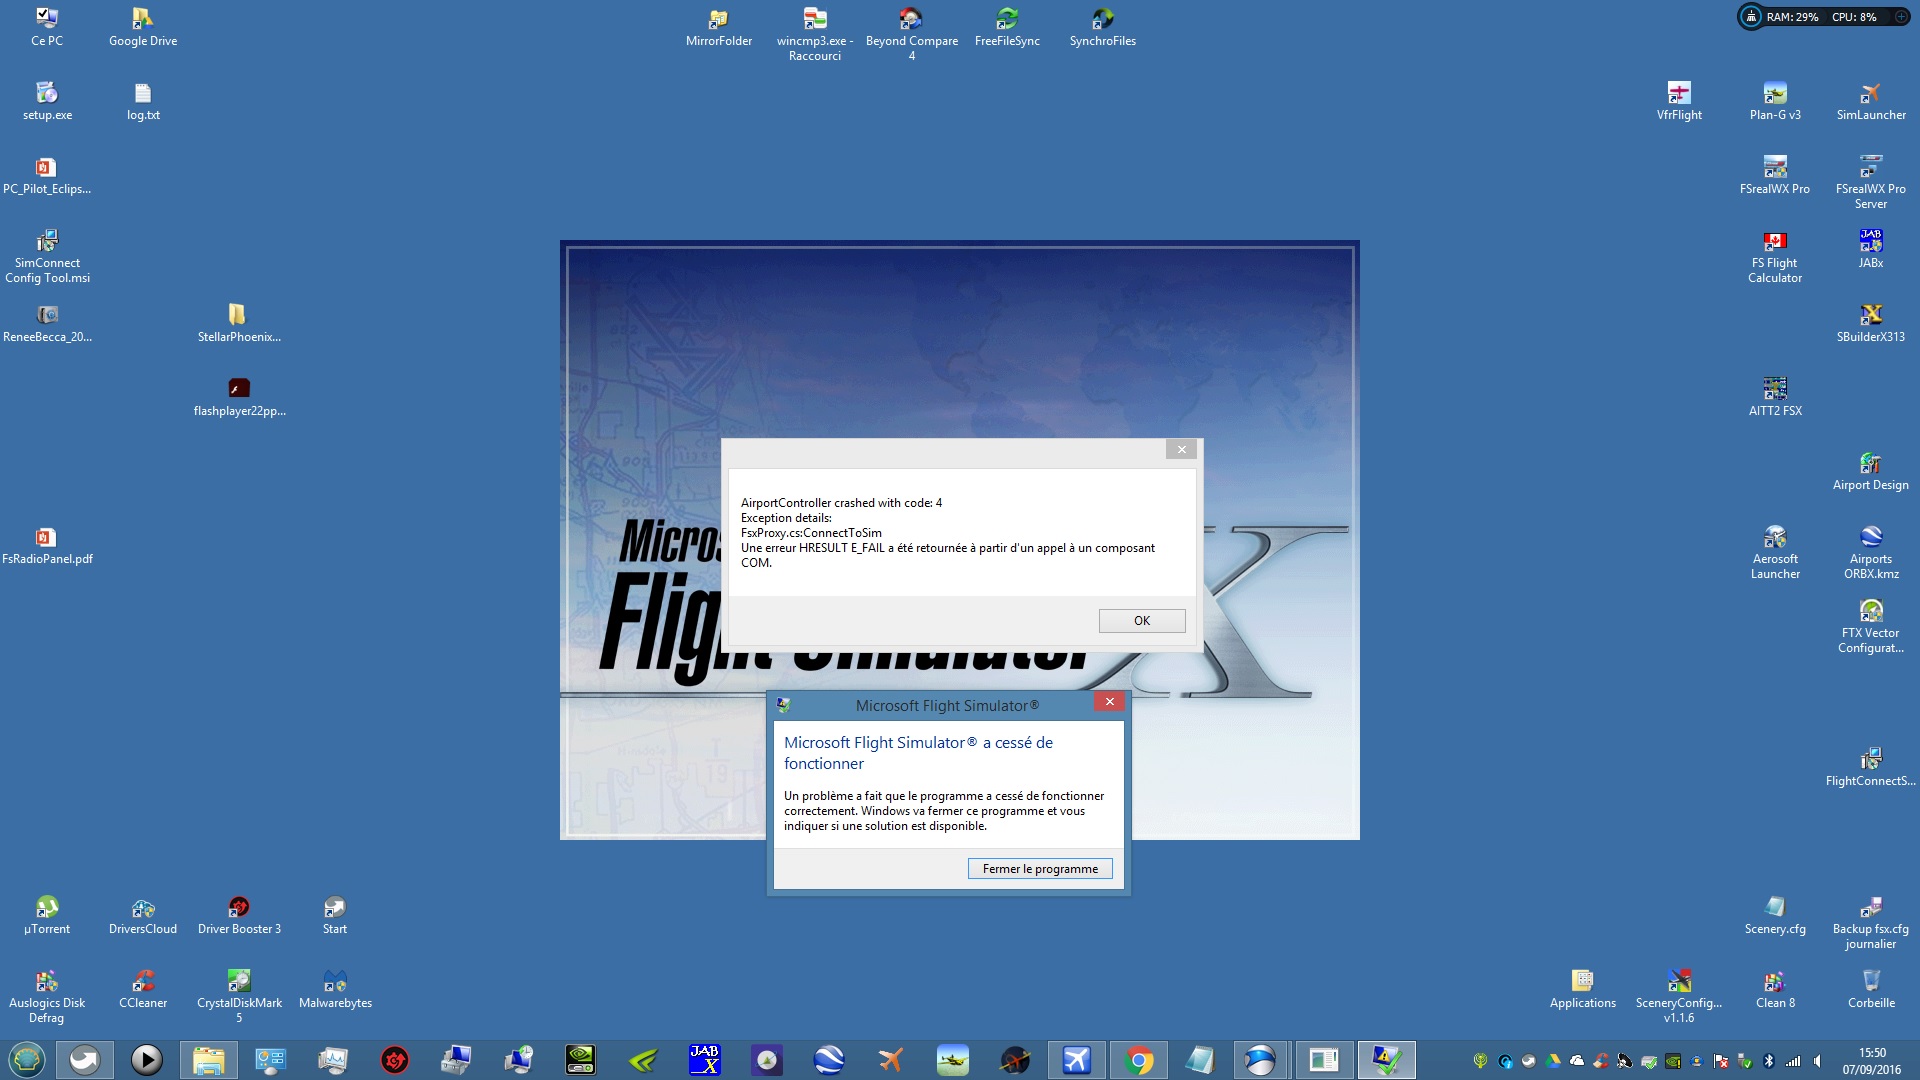Open the FTX Vector Configuration icon

pos(1871,627)
